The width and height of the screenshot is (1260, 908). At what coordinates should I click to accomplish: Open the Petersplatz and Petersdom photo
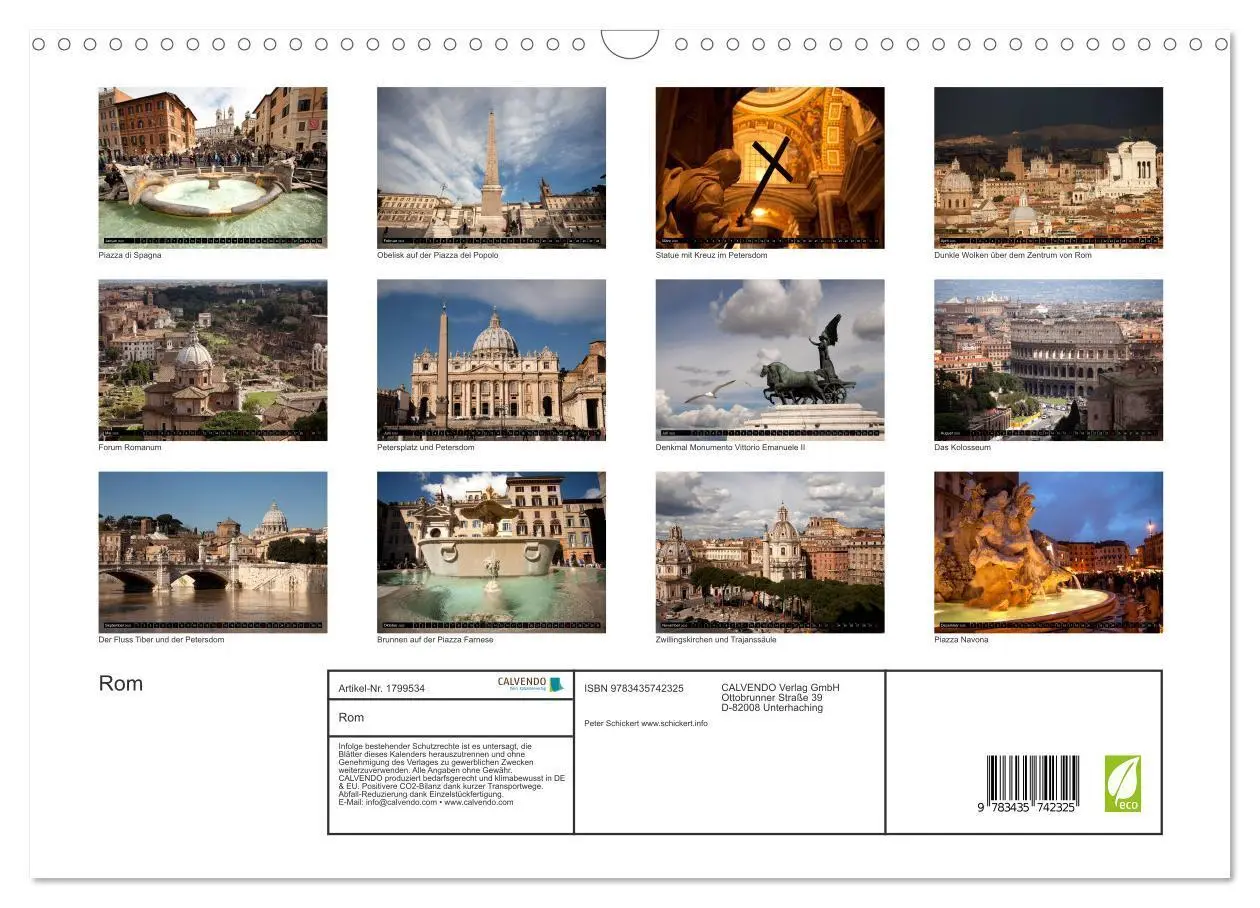[491, 360]
